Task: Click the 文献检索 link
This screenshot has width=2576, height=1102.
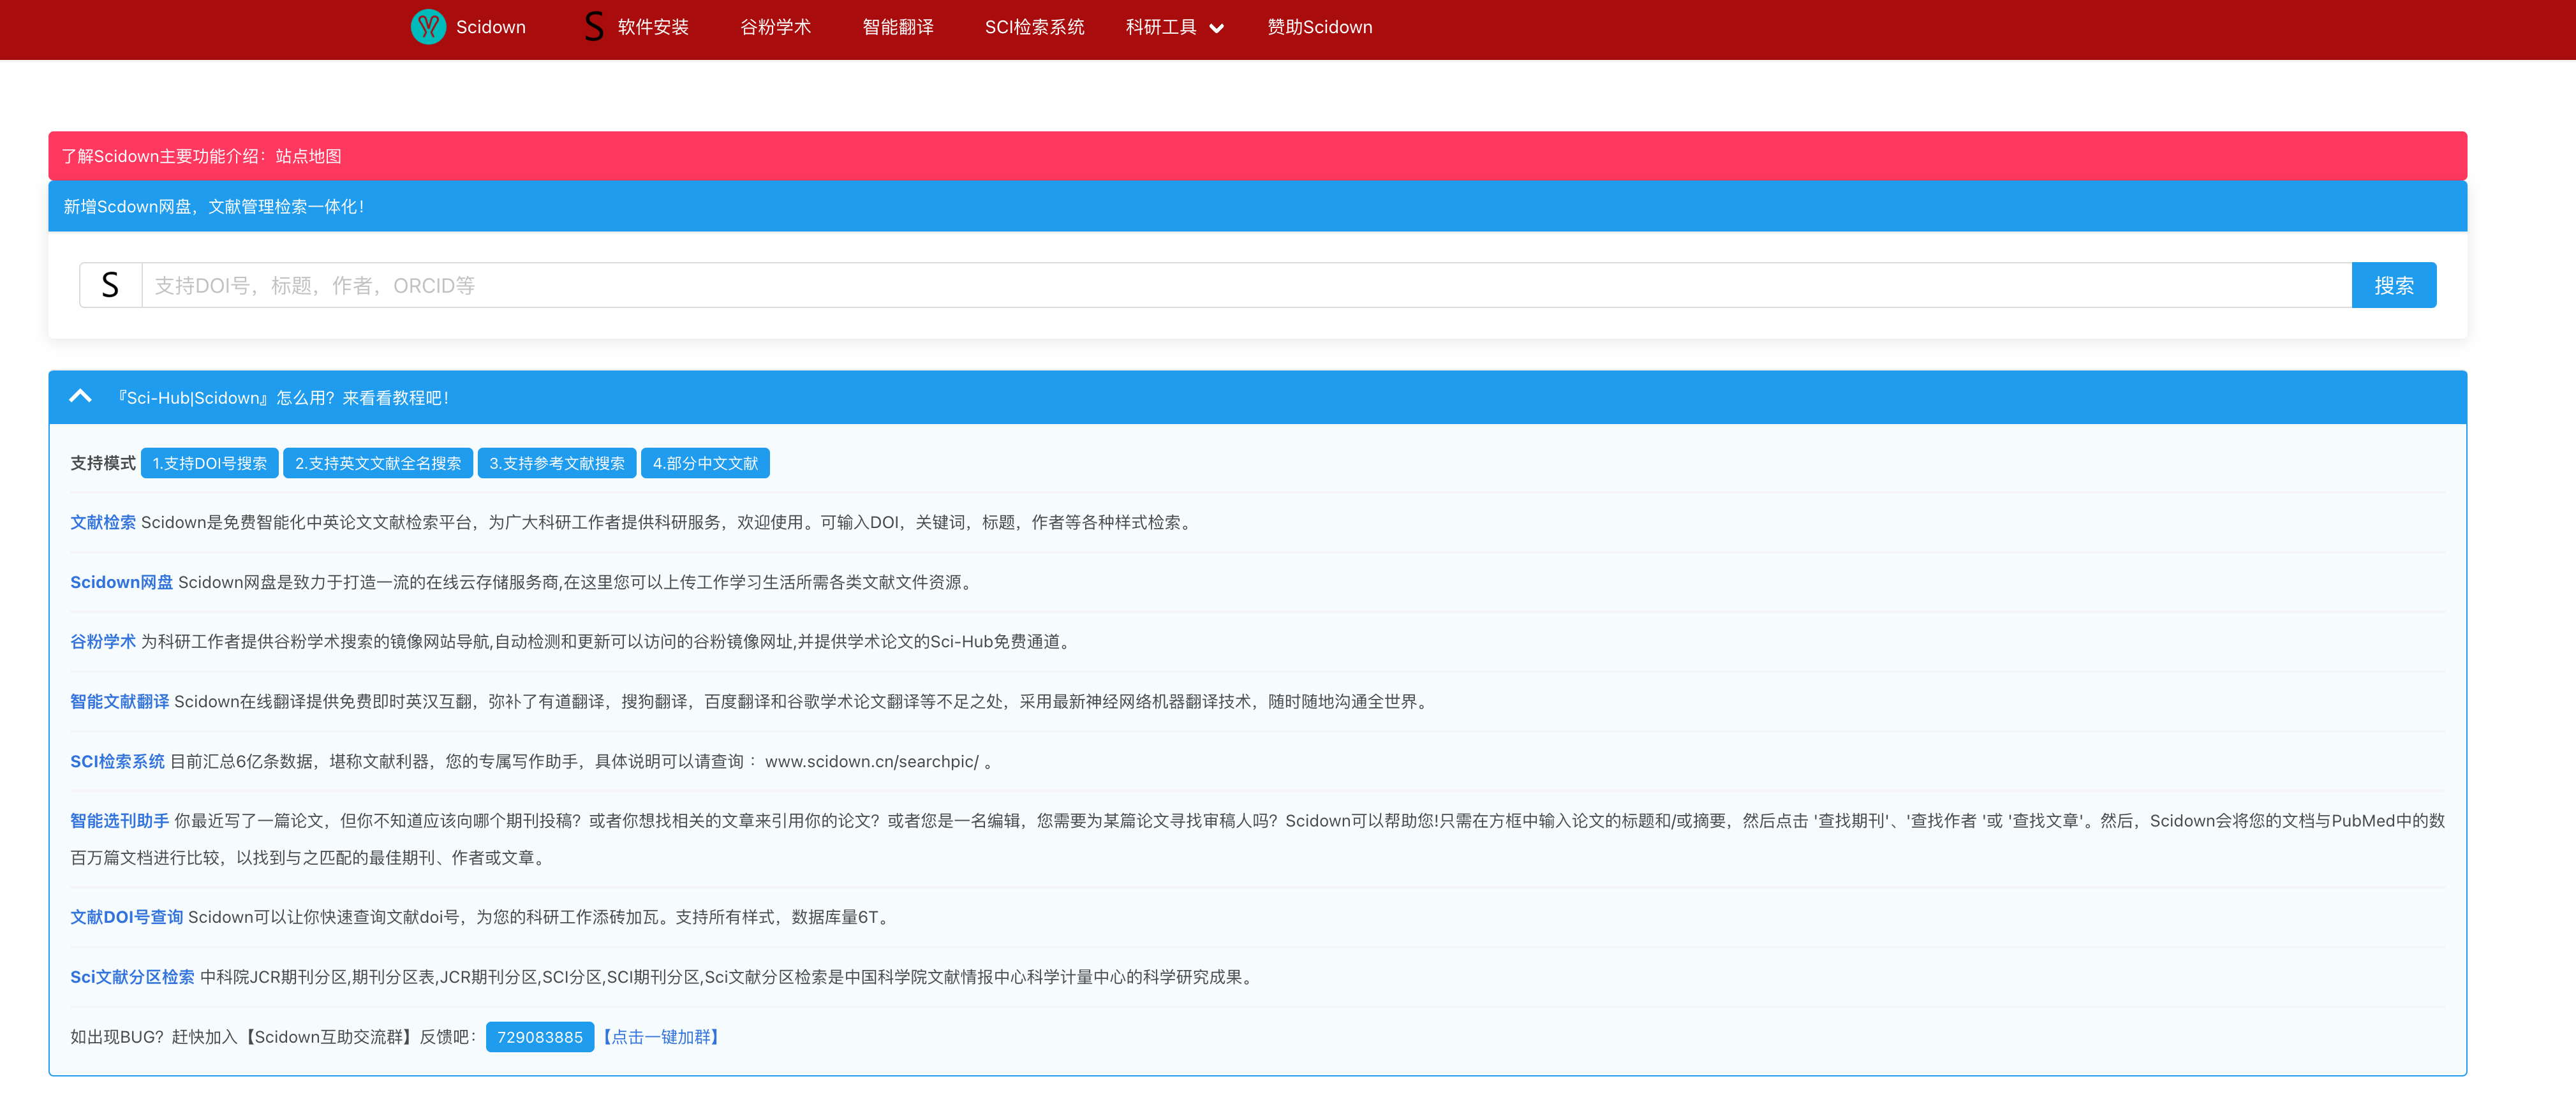Action: [x=103, y=522]
